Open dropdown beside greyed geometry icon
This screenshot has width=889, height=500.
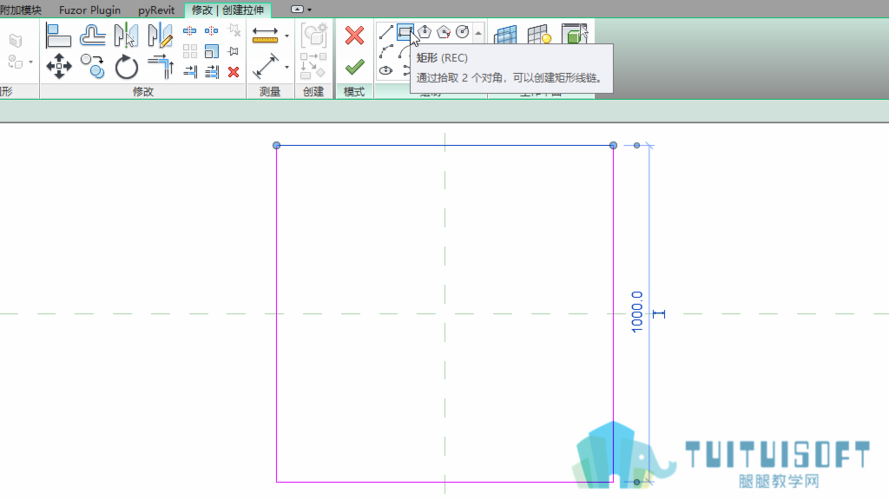coord(31,62)
